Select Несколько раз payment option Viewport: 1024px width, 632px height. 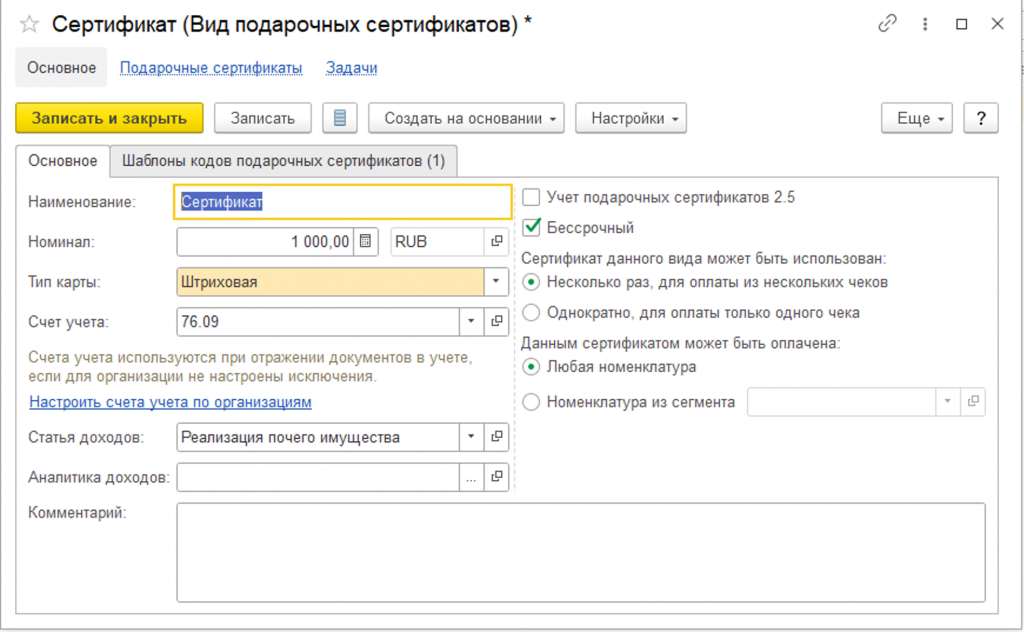pos(532,282)
